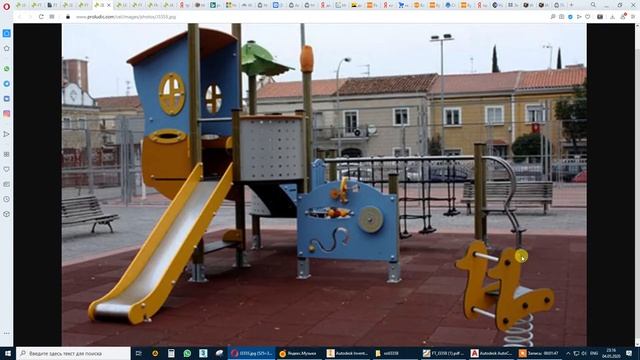Reload the page with the refresh icon
Image resolution: width=640 pixels, height=360 pixels.
click(41, 17)
